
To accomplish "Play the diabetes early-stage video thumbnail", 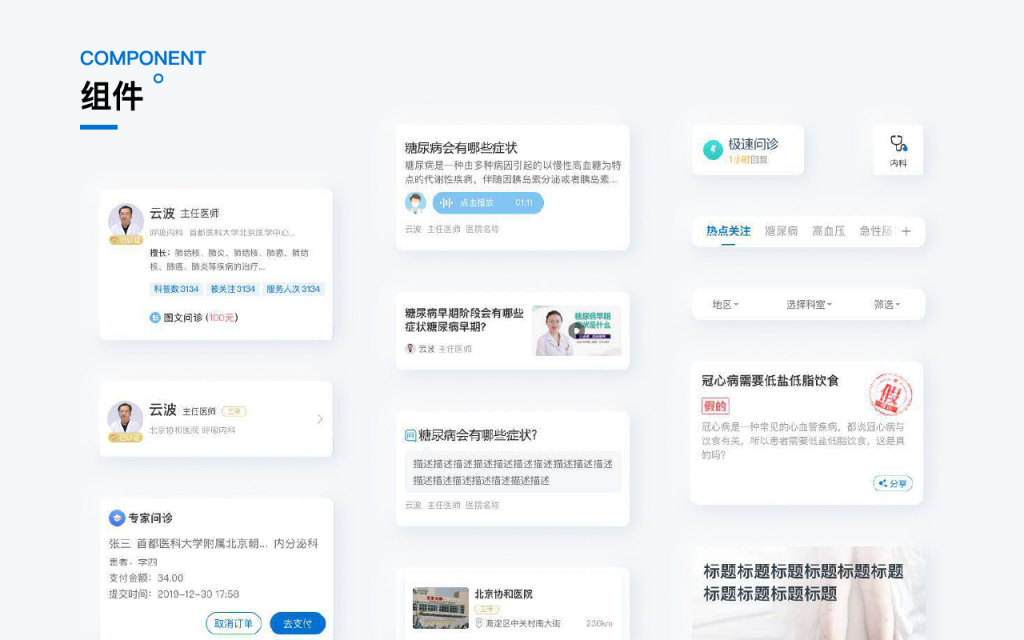I will pos(576,331).
